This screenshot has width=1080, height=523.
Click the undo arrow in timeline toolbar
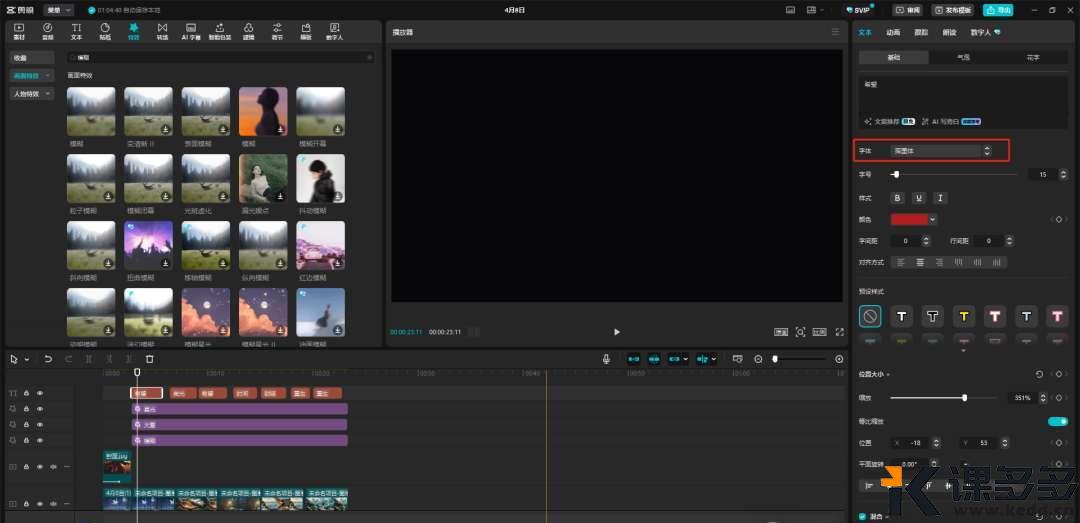48,359
